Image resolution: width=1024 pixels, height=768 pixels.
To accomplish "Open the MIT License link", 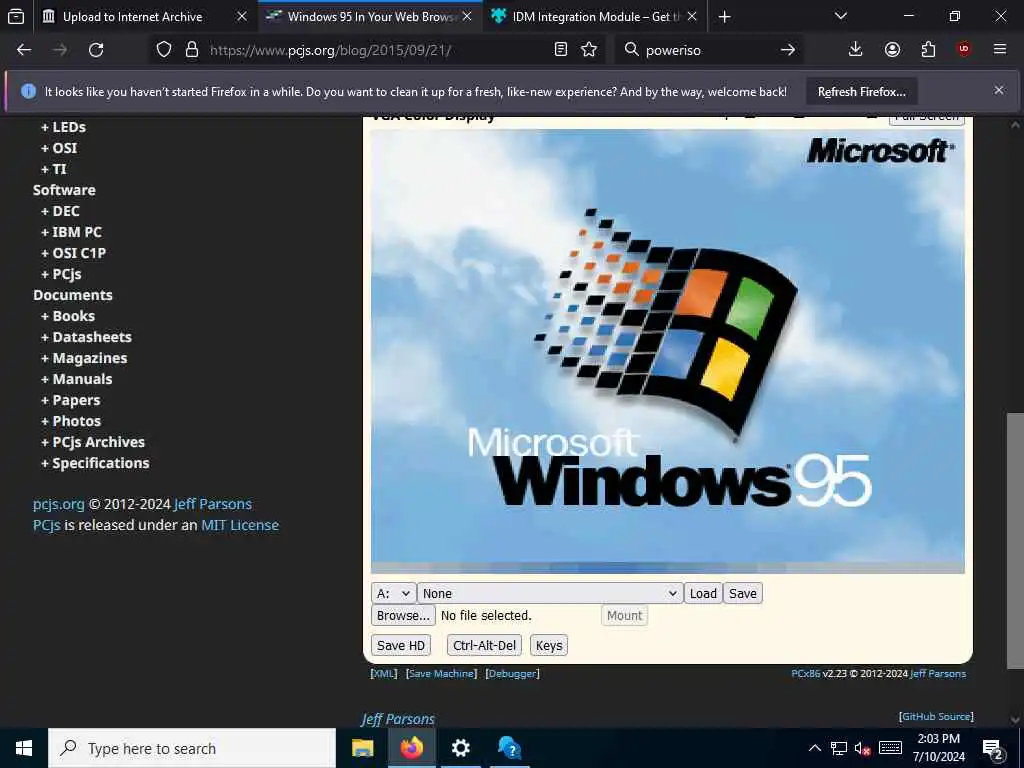I will point(240,525).
